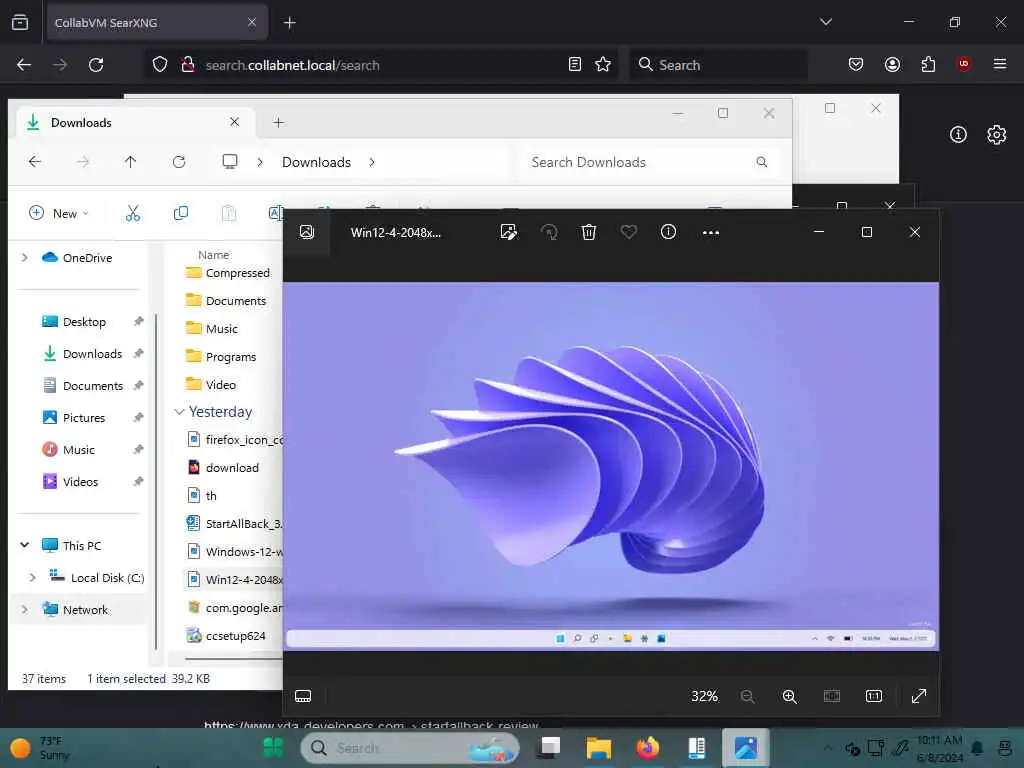This screenshot has width=1024, height=768.
Task: Expand breadcrumb chevron after Downloads
Action: click(372, 162)
